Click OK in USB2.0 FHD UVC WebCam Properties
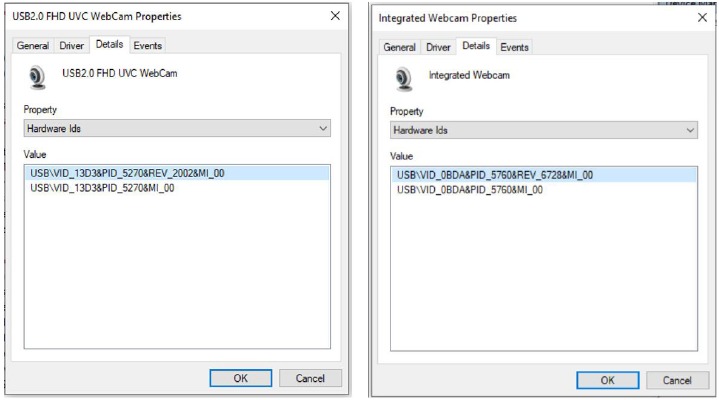The height and width of the screenshot is (400, 719). pyautogui.click(x=241, y=378)
